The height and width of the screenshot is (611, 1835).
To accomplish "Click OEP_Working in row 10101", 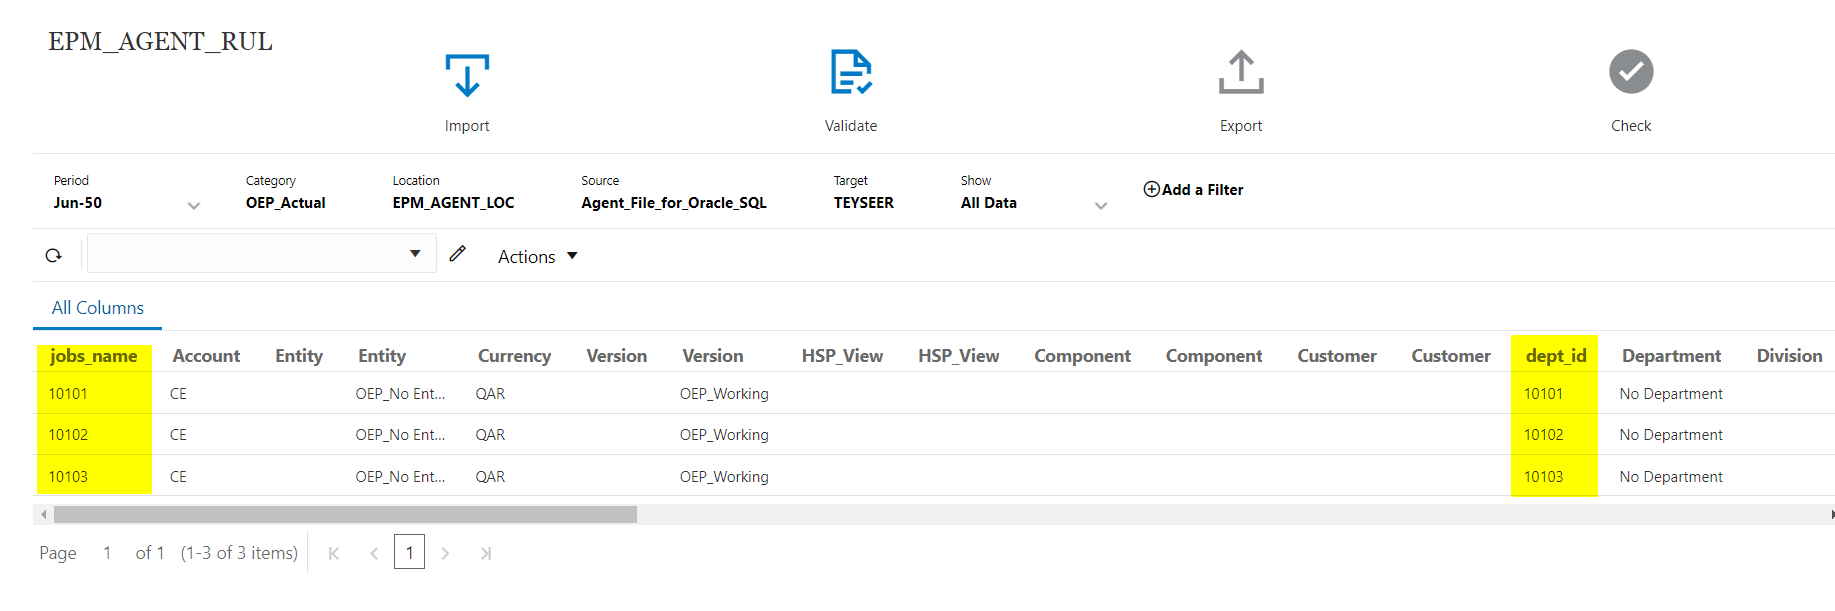I will [724, 394].
